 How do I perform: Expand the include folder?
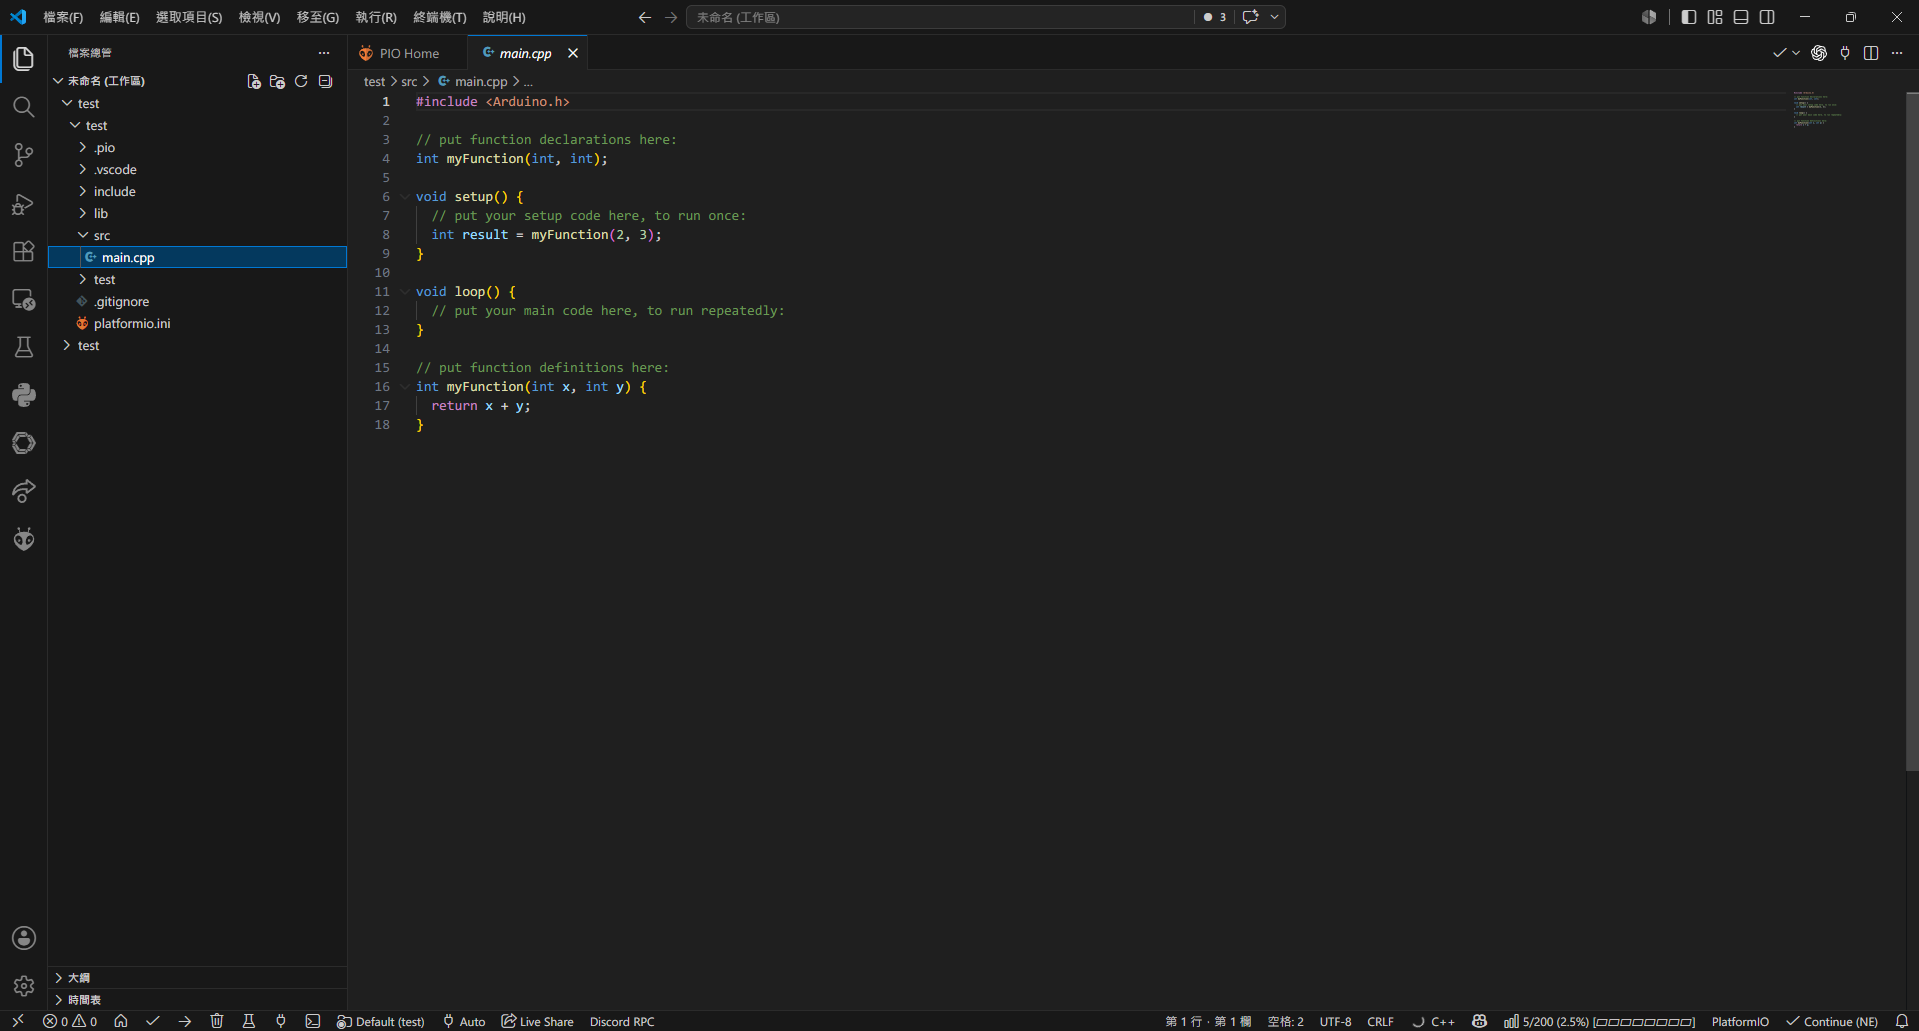click(x=198, y=191)
